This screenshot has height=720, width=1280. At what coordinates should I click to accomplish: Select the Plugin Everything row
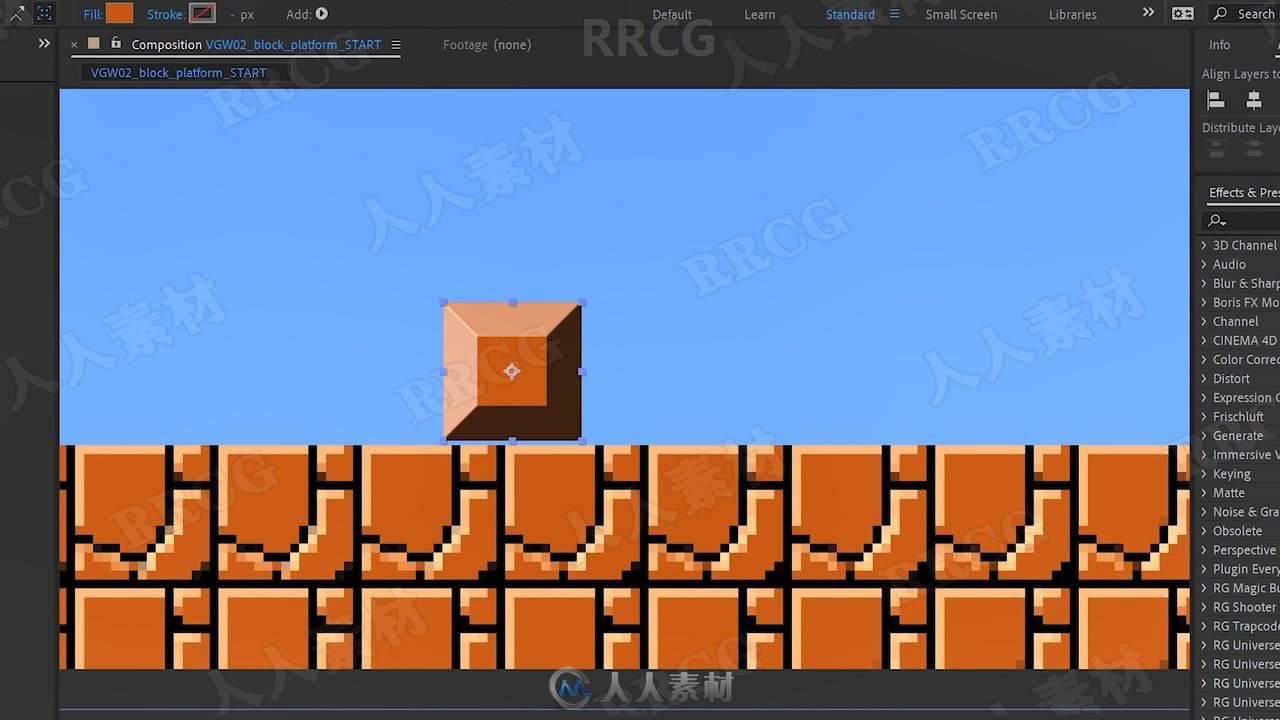coord(1240,568)
